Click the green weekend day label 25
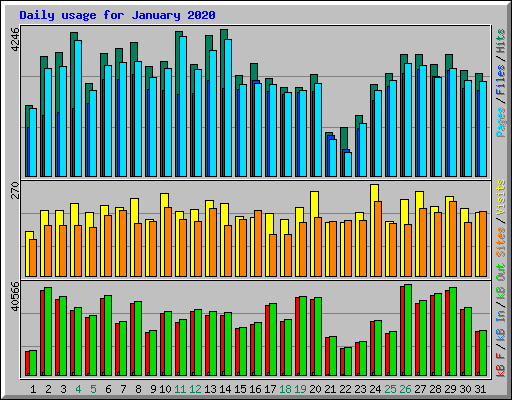The width and height of the screenshot is (512, 400). tap(390, 389)
